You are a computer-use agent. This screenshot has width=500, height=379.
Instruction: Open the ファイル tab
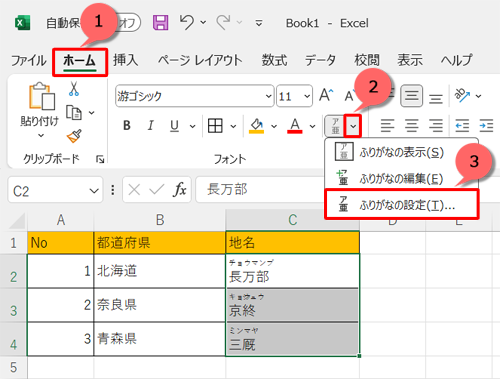(29, 60)
